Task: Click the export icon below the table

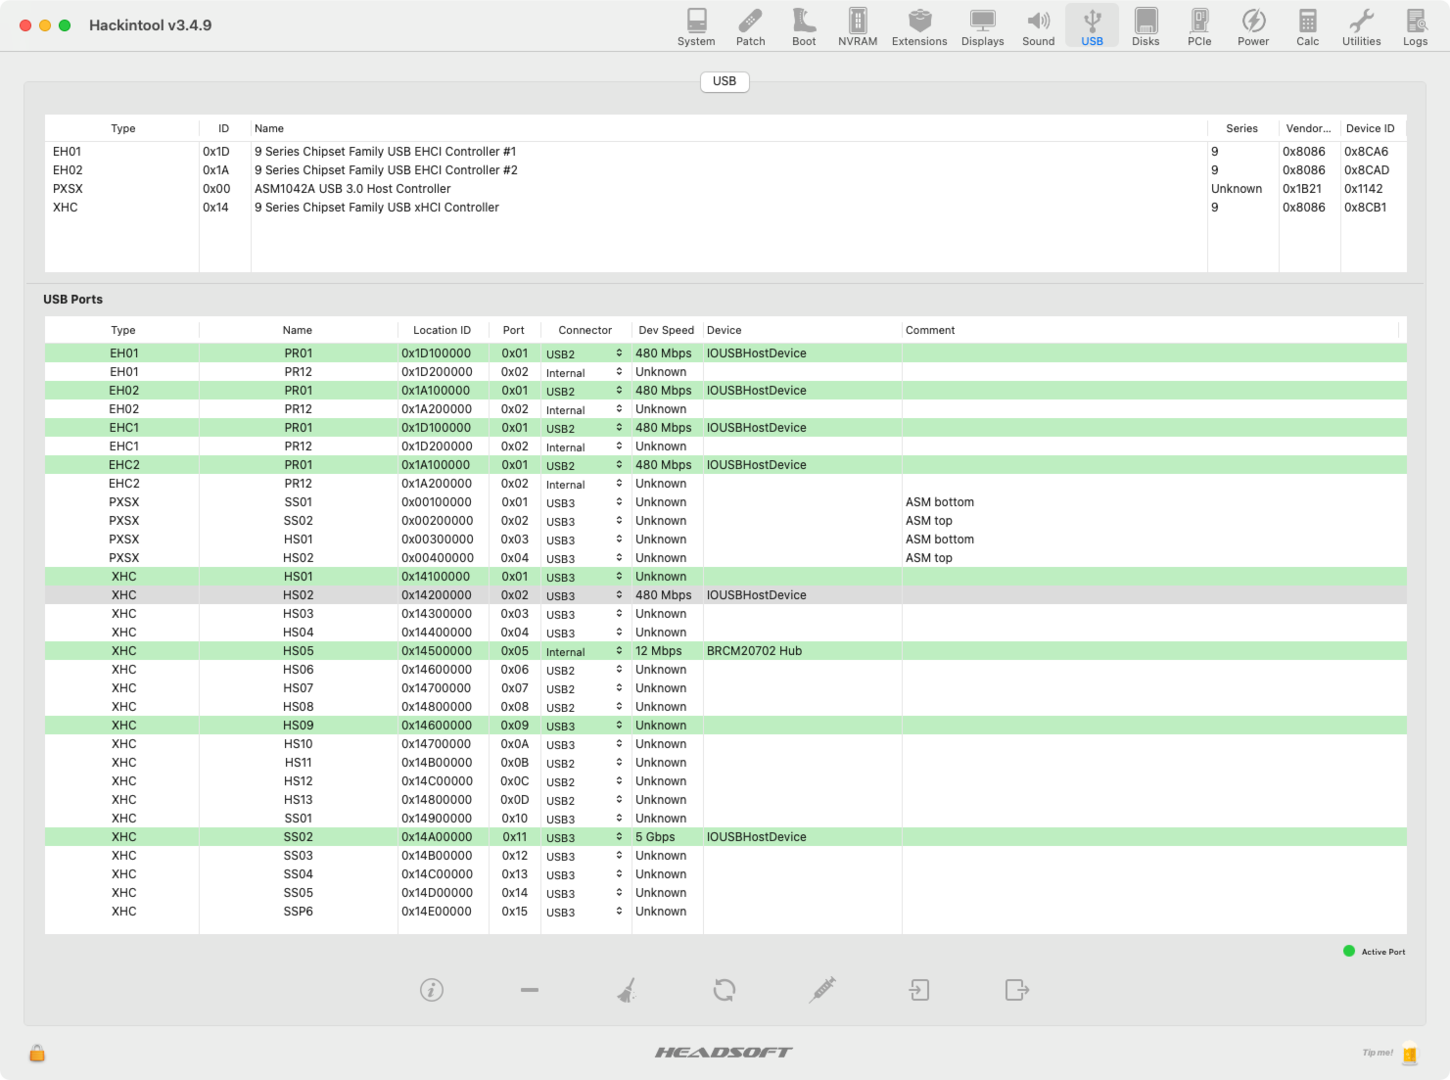Action: click(x=1017, y=990)
